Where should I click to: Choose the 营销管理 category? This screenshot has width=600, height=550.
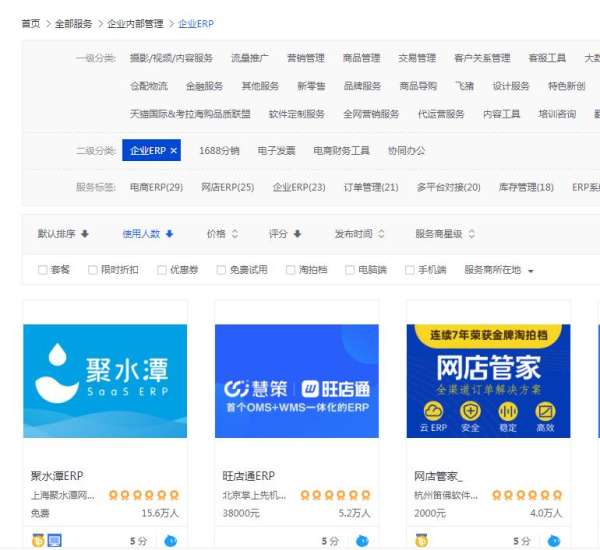click(x=306, y=58)
